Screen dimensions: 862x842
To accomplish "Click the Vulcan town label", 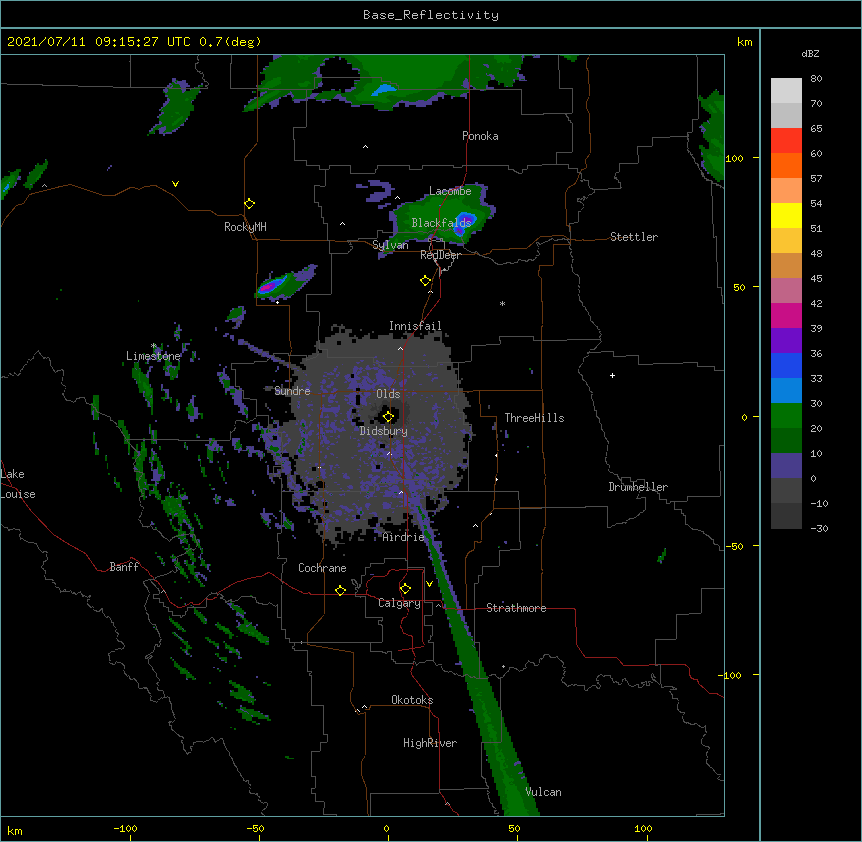I will 543,792.
